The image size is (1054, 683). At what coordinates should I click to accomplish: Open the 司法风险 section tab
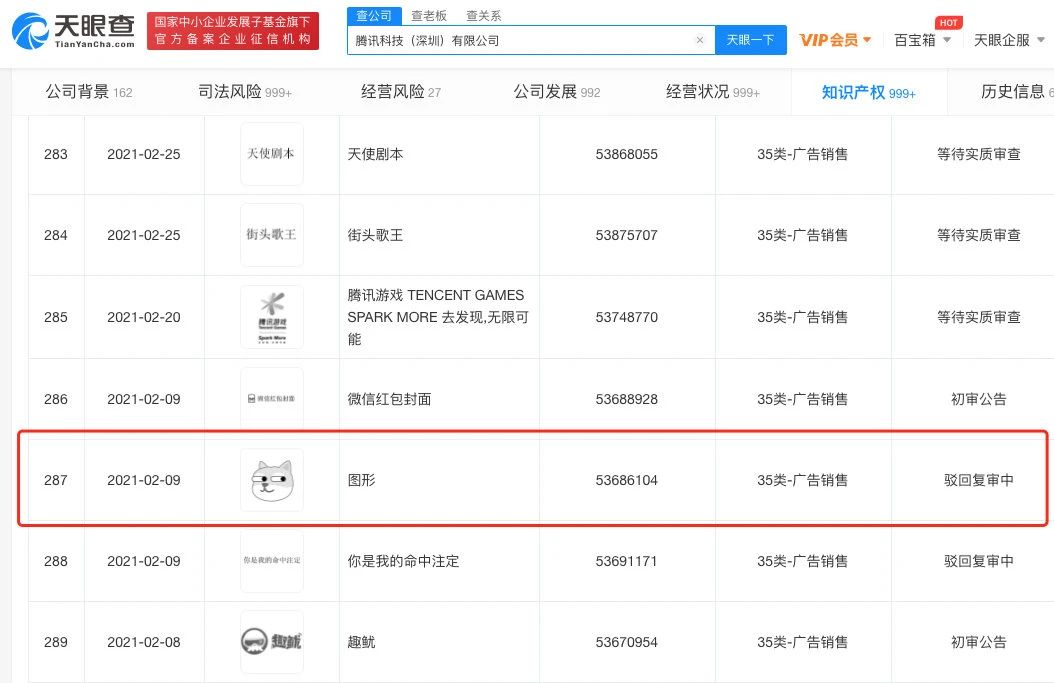tap(245, 91)
